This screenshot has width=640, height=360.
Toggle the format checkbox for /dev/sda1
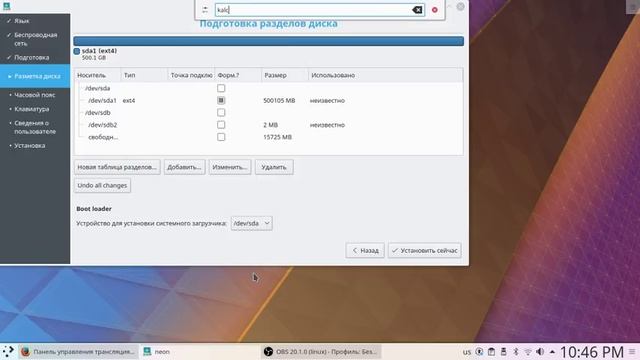(x=221, y=100)
